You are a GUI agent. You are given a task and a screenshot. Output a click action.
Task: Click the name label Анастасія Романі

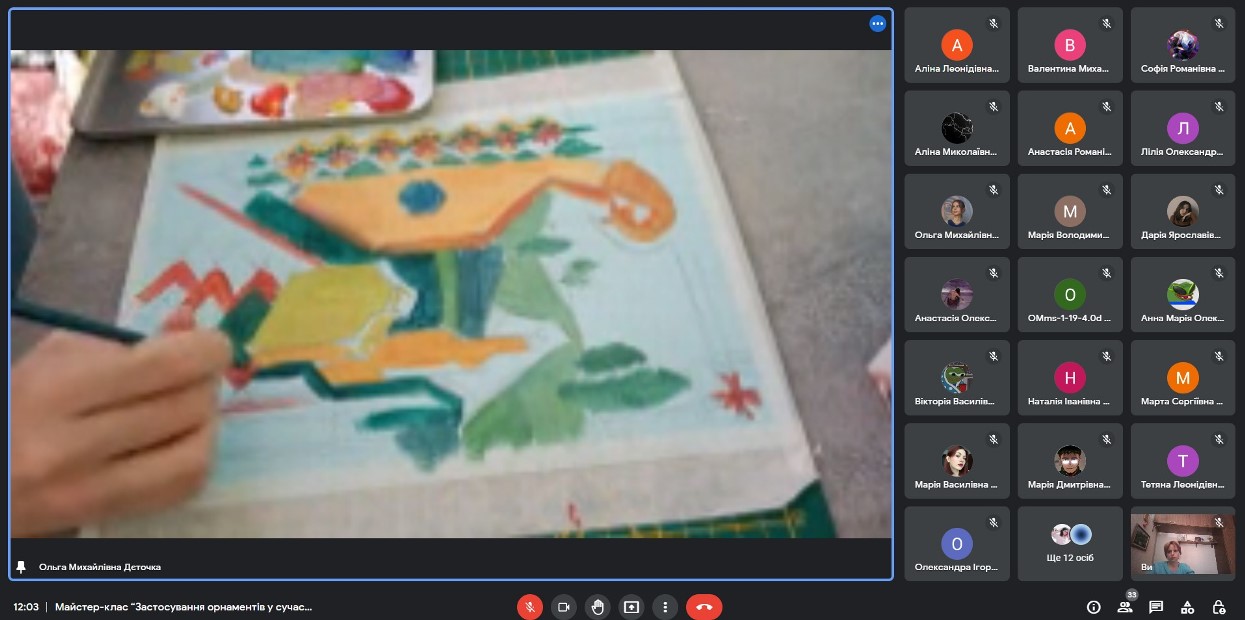(x=1070, y=152)
